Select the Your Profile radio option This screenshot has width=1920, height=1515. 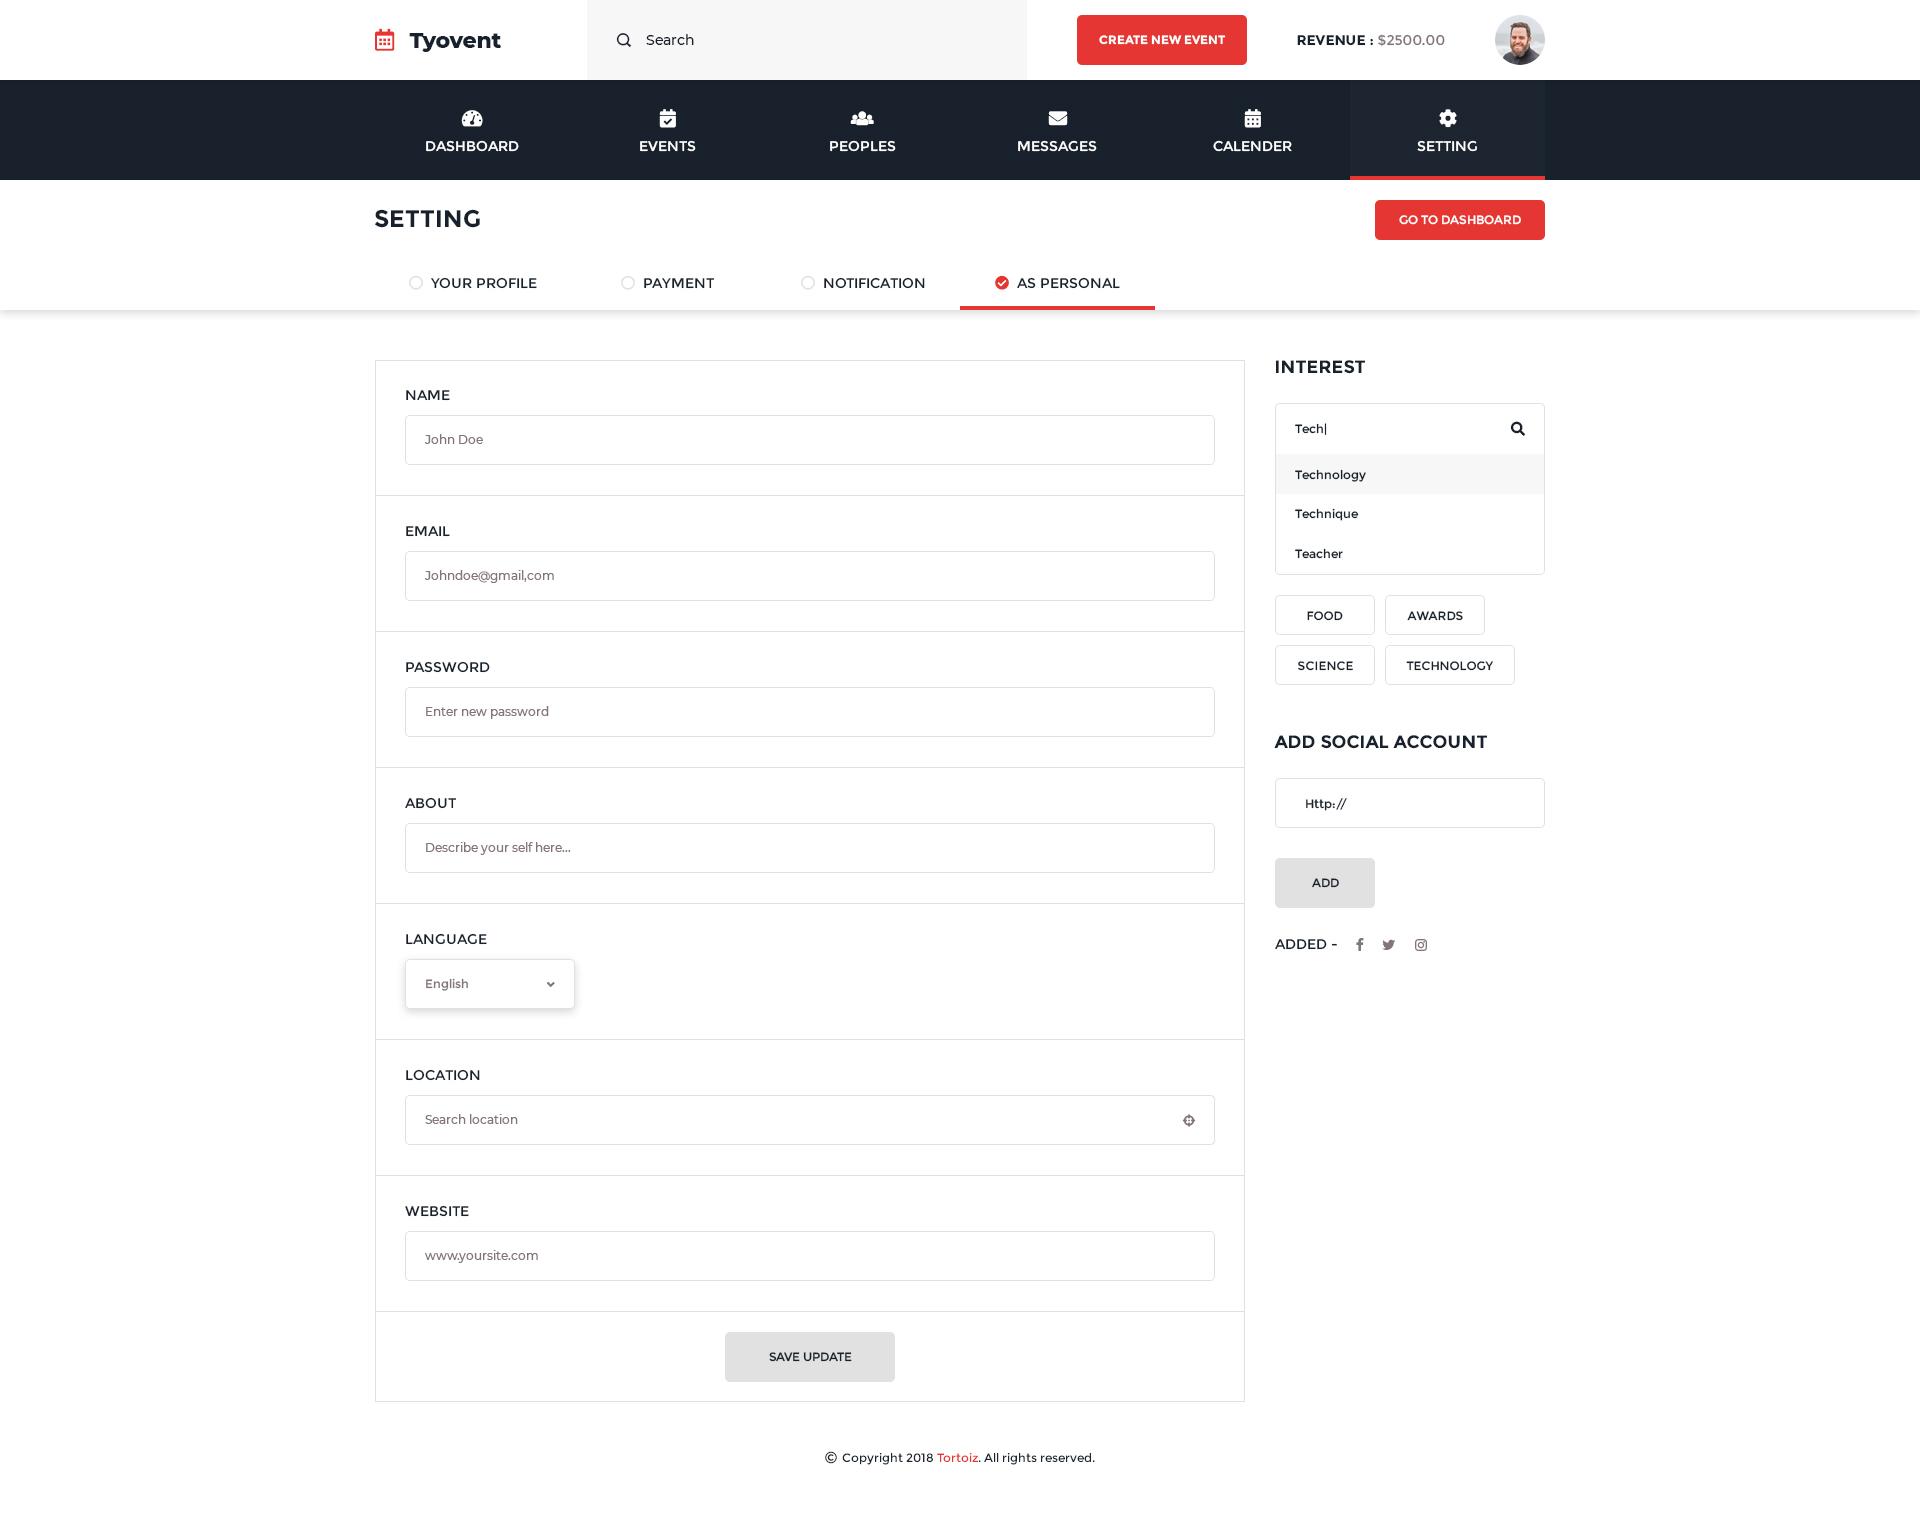coord(416,283)
